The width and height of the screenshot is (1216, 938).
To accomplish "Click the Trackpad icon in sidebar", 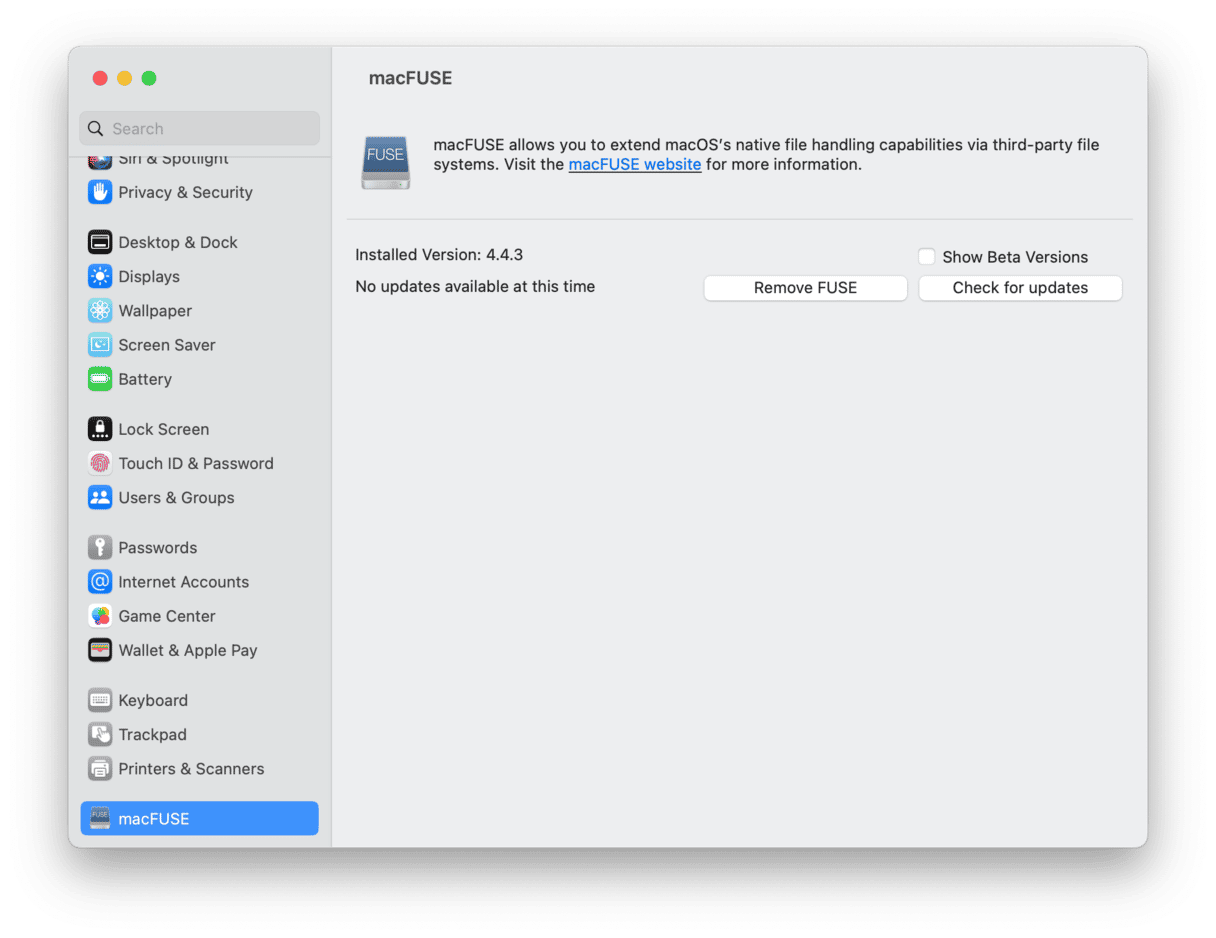I will pyautogui.click(x=100, y=734).
